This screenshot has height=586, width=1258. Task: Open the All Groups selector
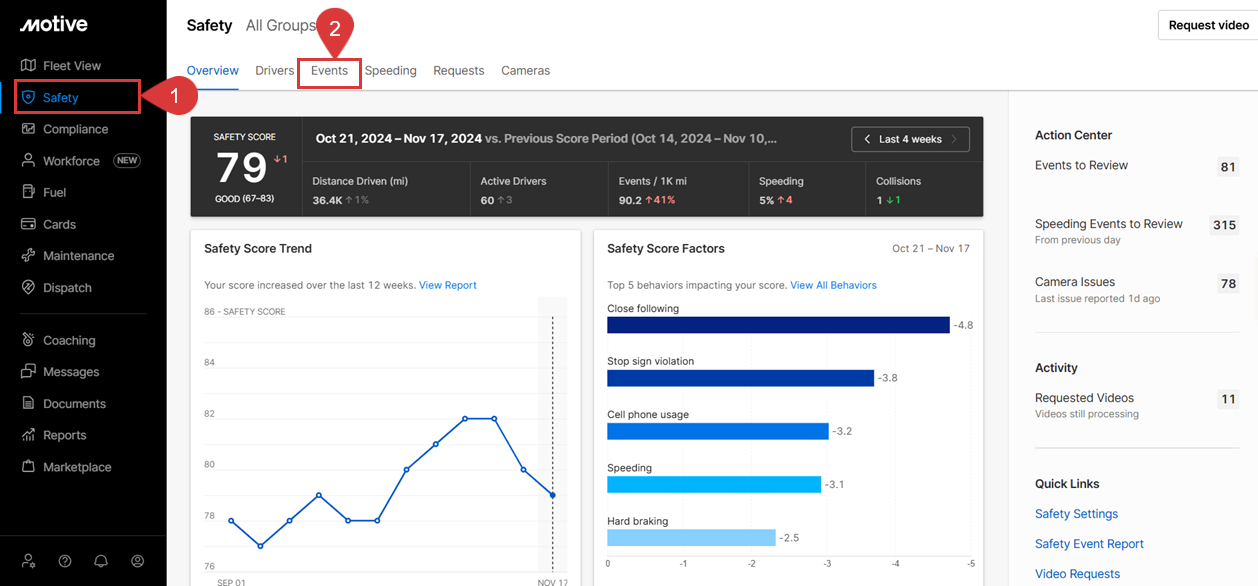coord(281,26)
